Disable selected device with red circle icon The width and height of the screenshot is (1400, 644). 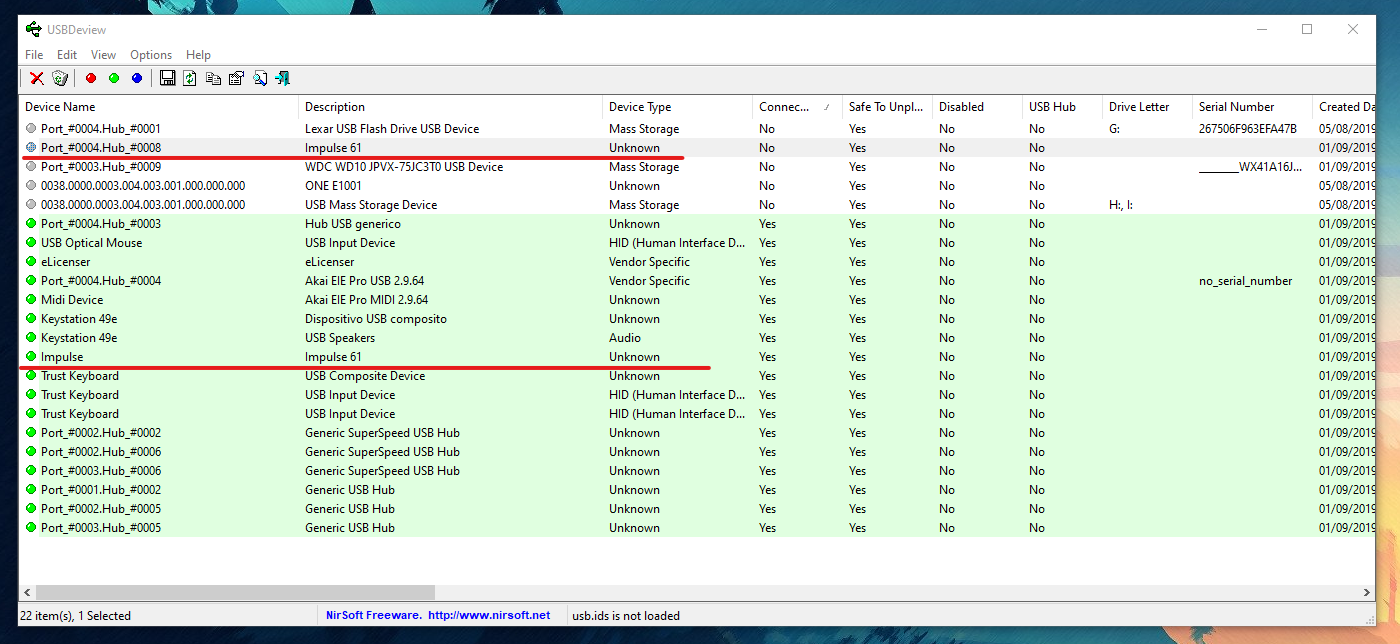click(89, 78)
